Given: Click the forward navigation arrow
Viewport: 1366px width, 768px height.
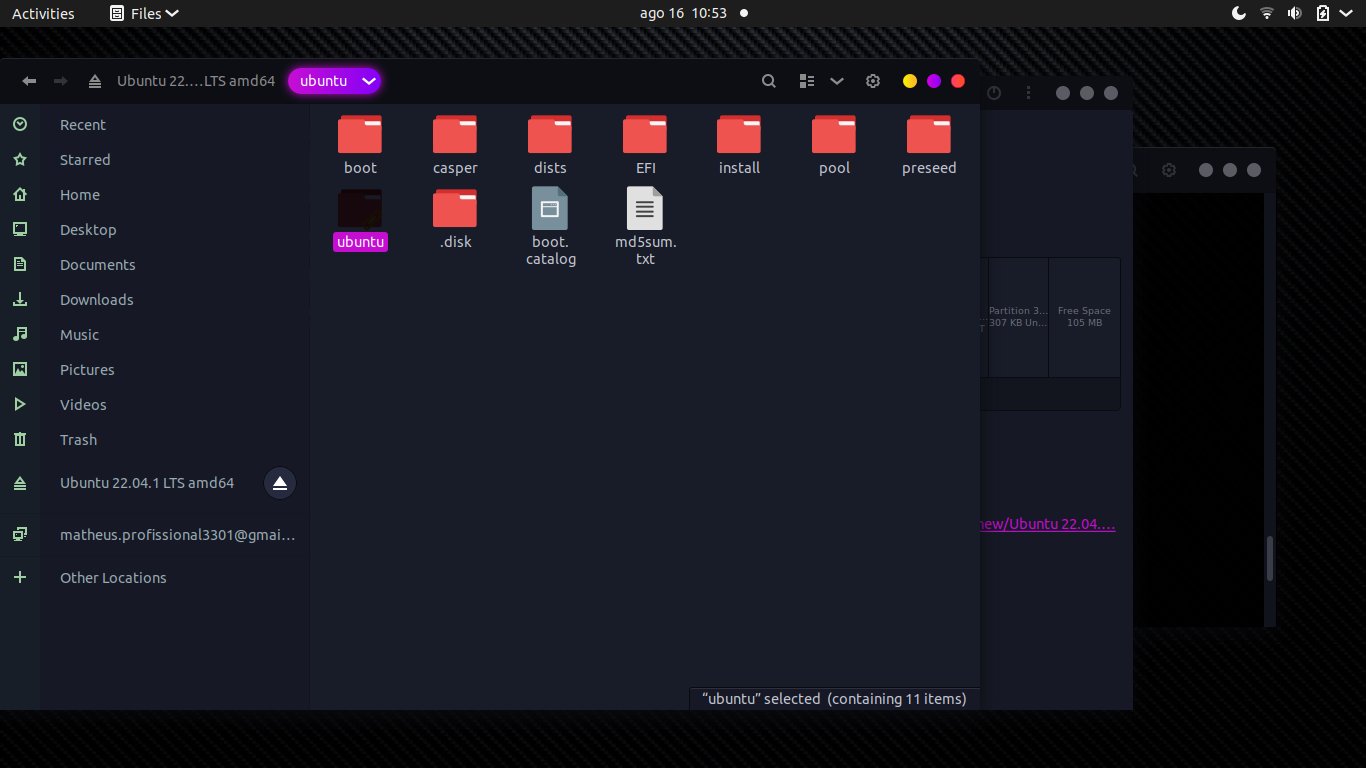Looking at the screenshot, I should tap(60, 81).
